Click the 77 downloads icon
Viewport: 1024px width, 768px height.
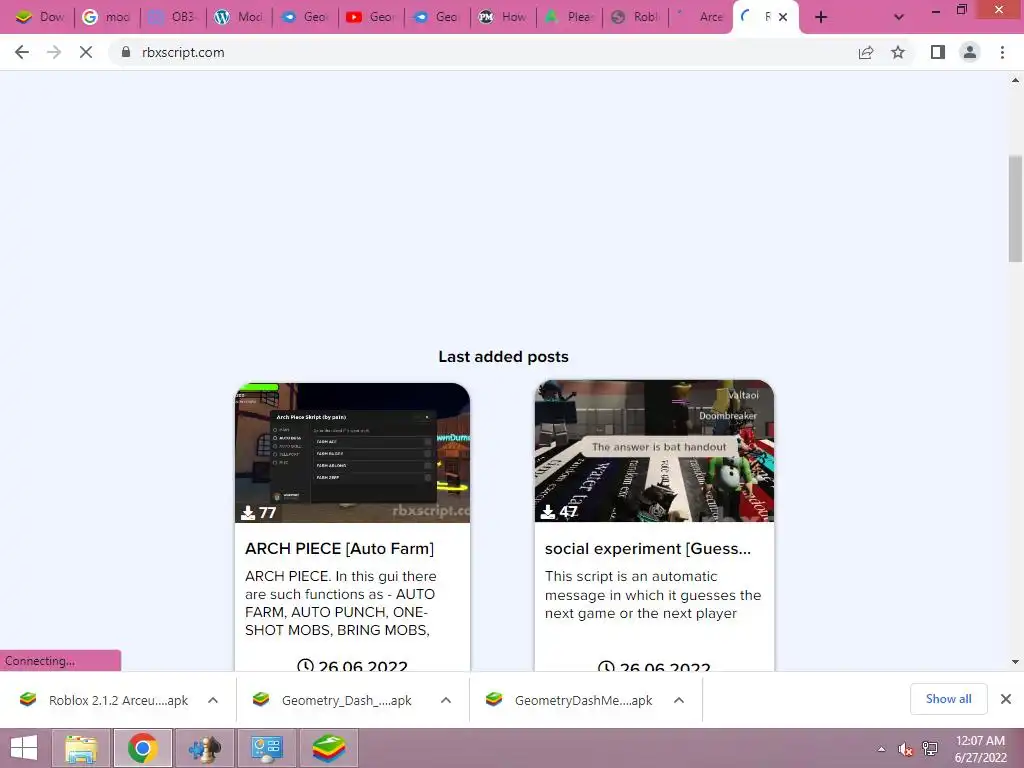click(x=248, y=513)
